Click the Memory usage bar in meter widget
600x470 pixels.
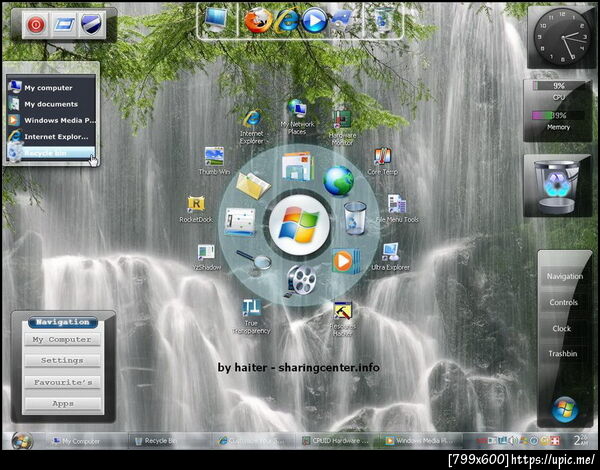558,115
